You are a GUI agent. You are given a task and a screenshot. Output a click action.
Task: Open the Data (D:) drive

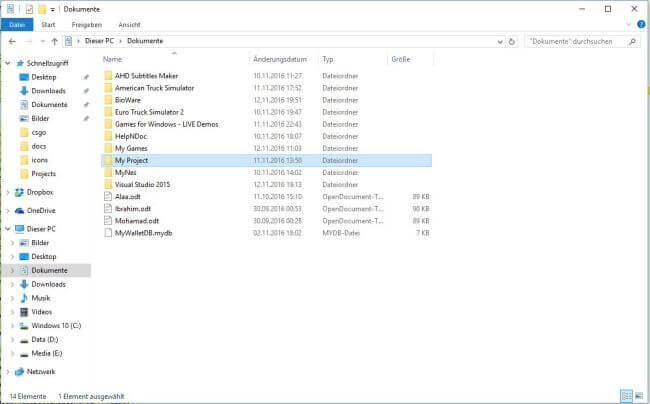45,339
